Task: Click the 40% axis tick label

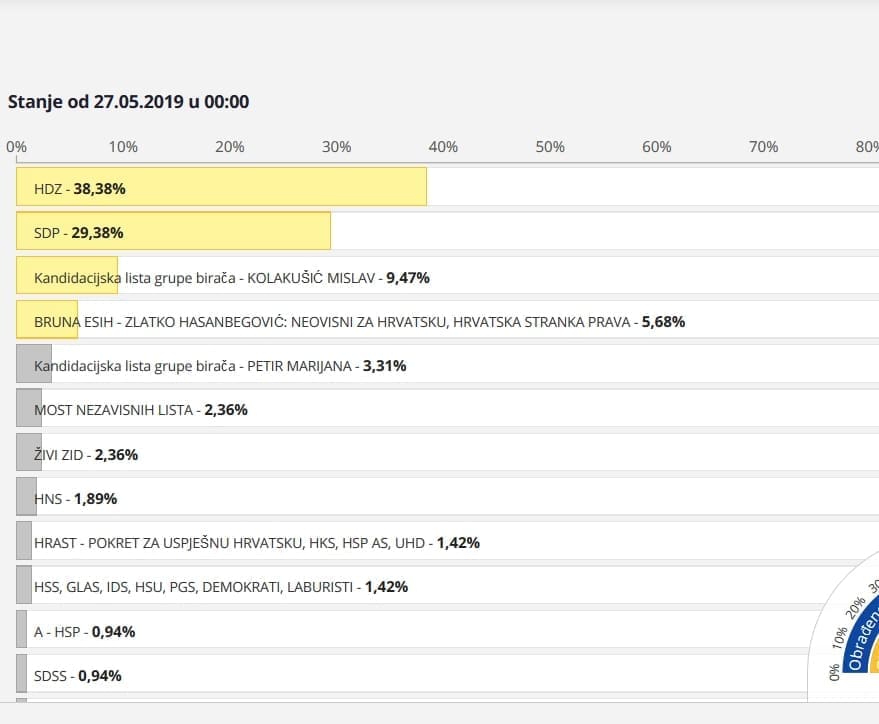Action: click(x=443, y=147)
